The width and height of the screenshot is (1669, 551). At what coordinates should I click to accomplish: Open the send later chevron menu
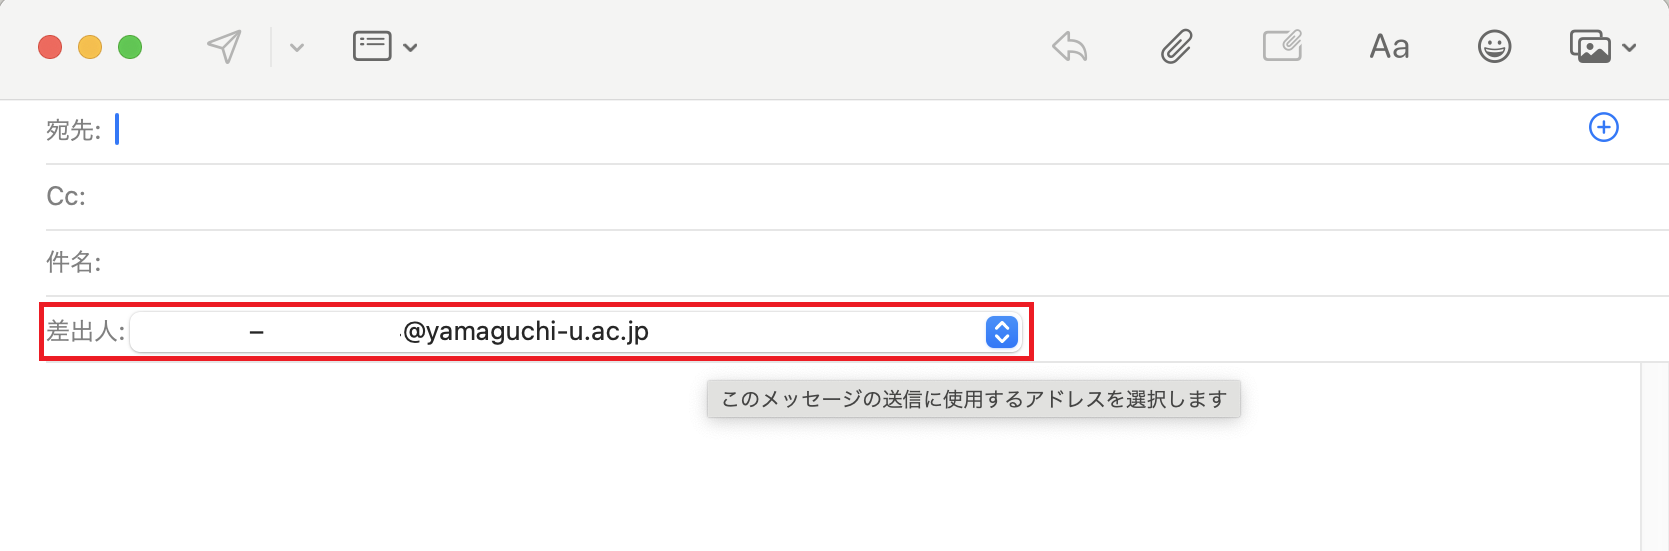coord(297,47)
